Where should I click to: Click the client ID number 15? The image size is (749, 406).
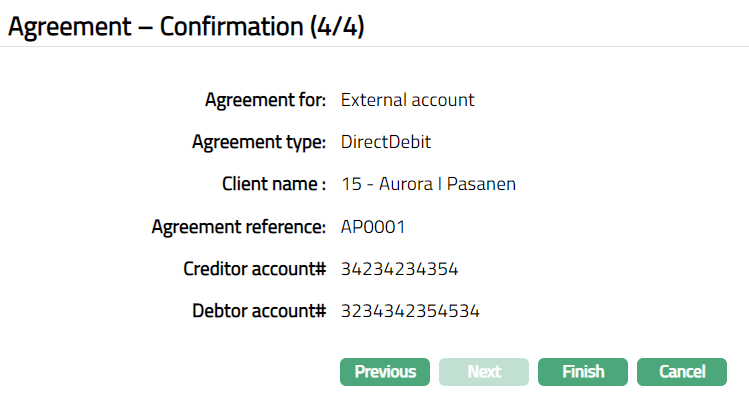pos(350,184)
